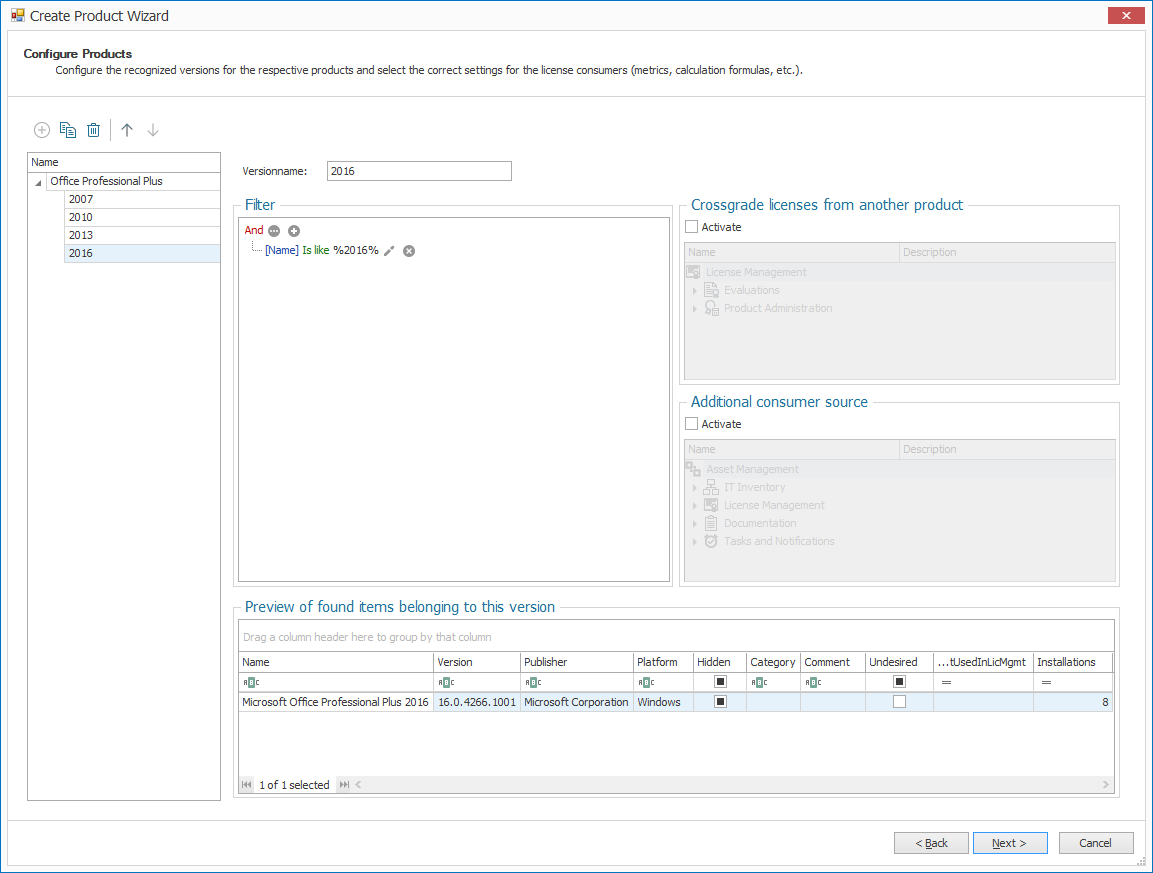Click the Versionname input field

click(x=419, y=171)
